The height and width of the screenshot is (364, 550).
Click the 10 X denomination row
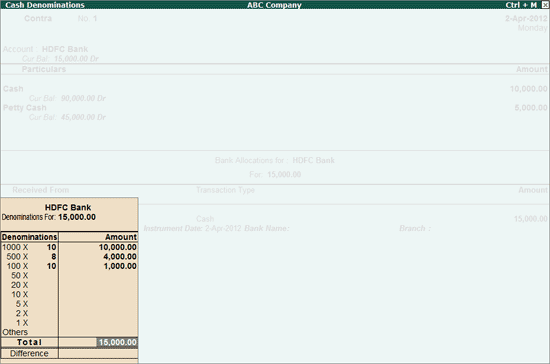coord(69,295)
